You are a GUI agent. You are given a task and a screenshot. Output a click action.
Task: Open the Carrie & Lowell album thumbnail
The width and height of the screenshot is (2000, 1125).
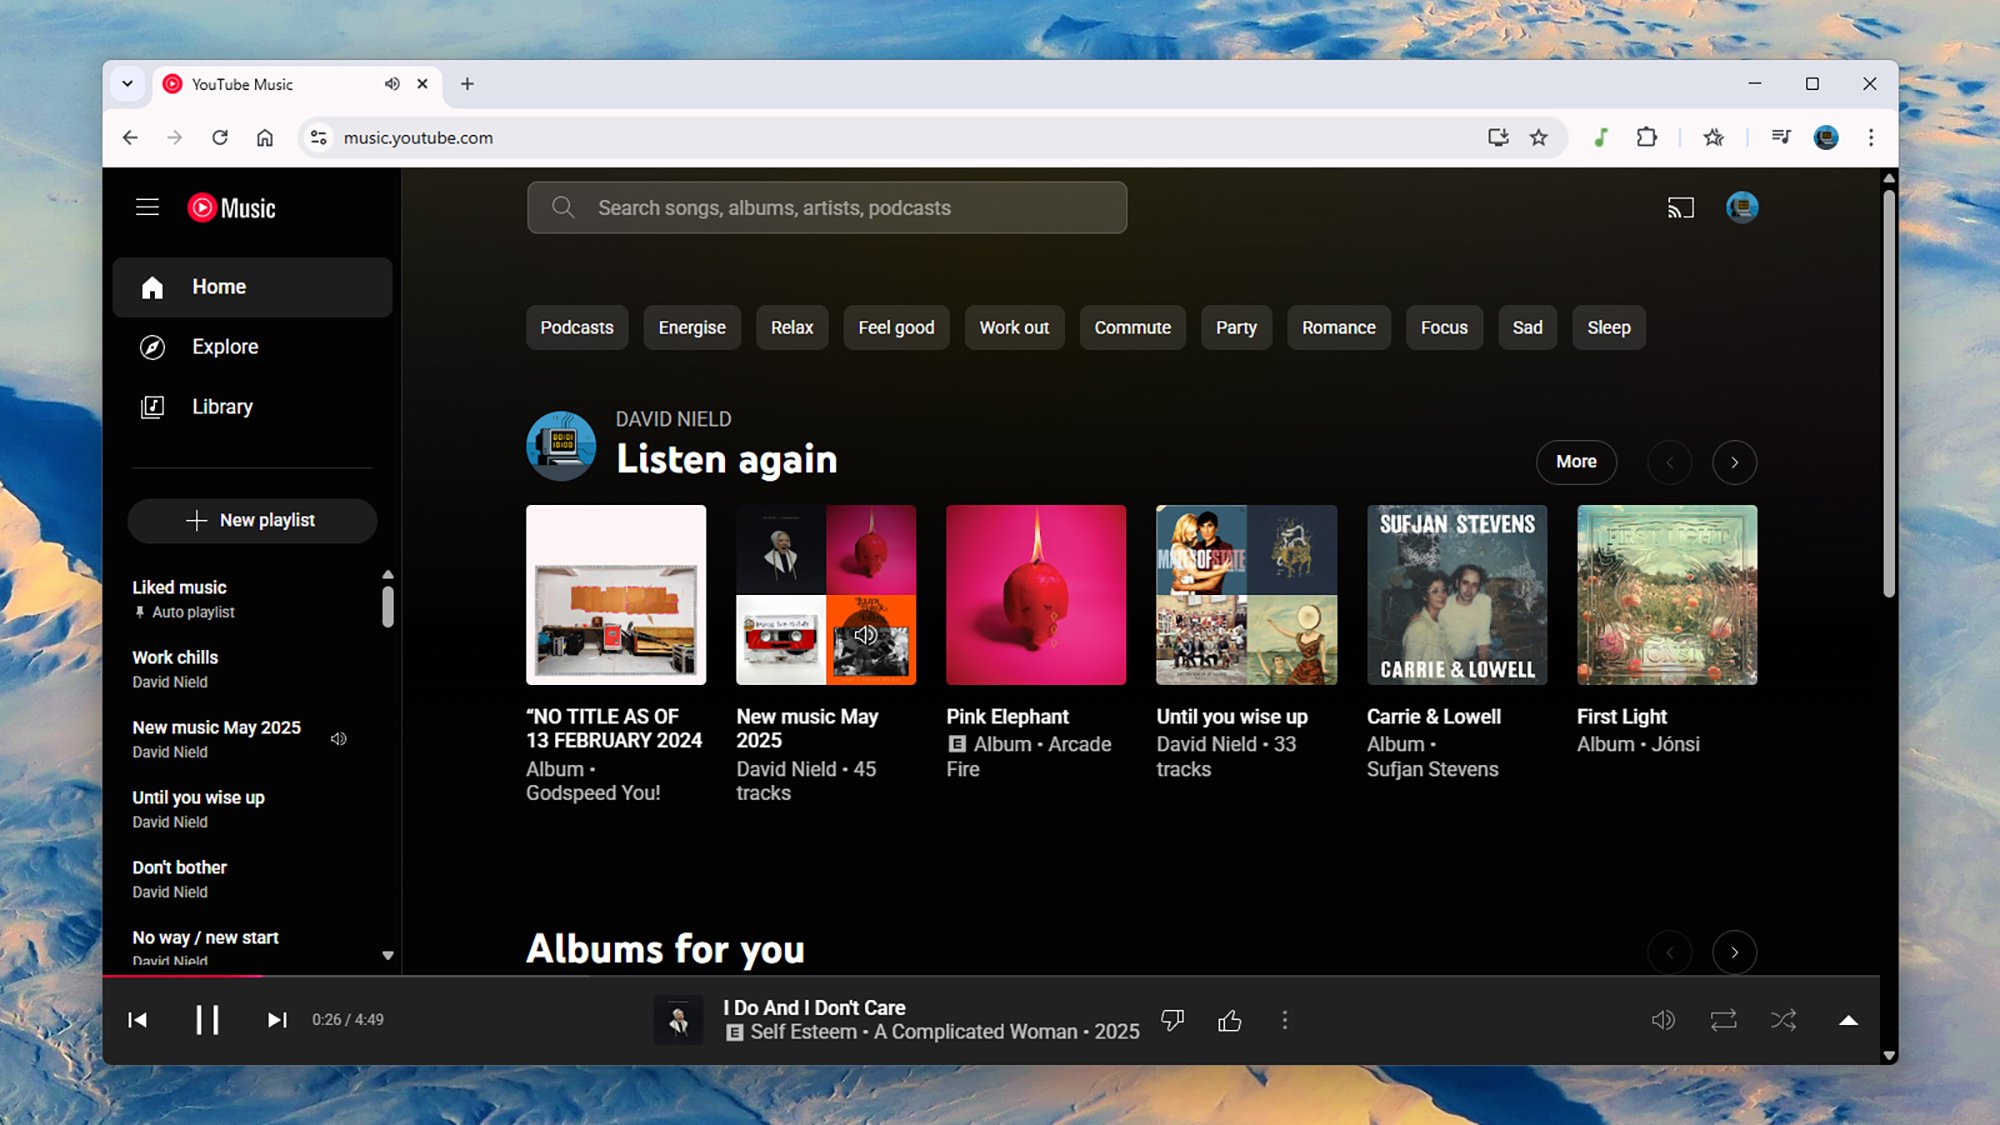click(x=1456, y=594)
